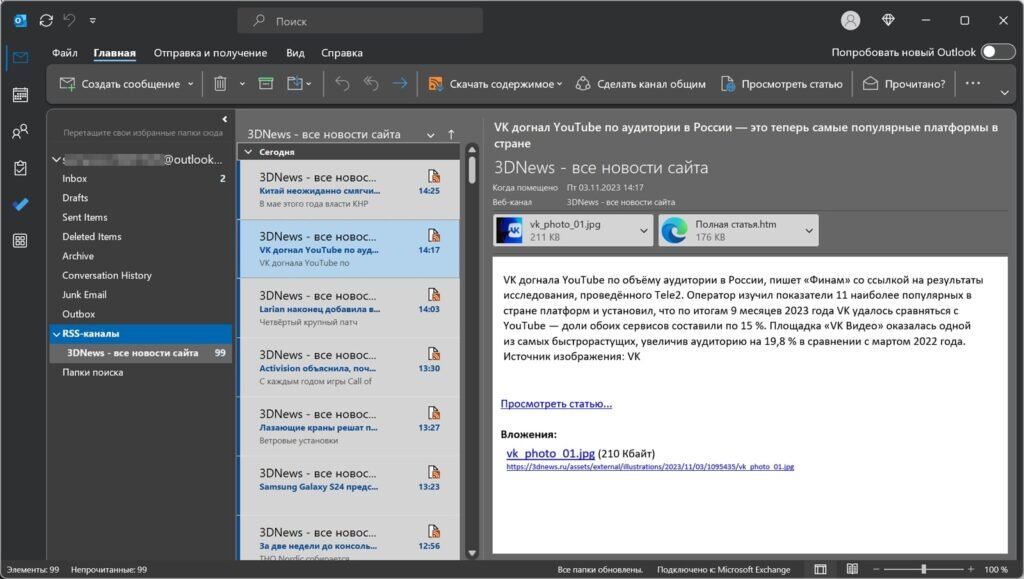Click the Reply arrow icon
The width and height of the screenshot is (1024, 579).
pyautogui.click(x=342, y=84)
